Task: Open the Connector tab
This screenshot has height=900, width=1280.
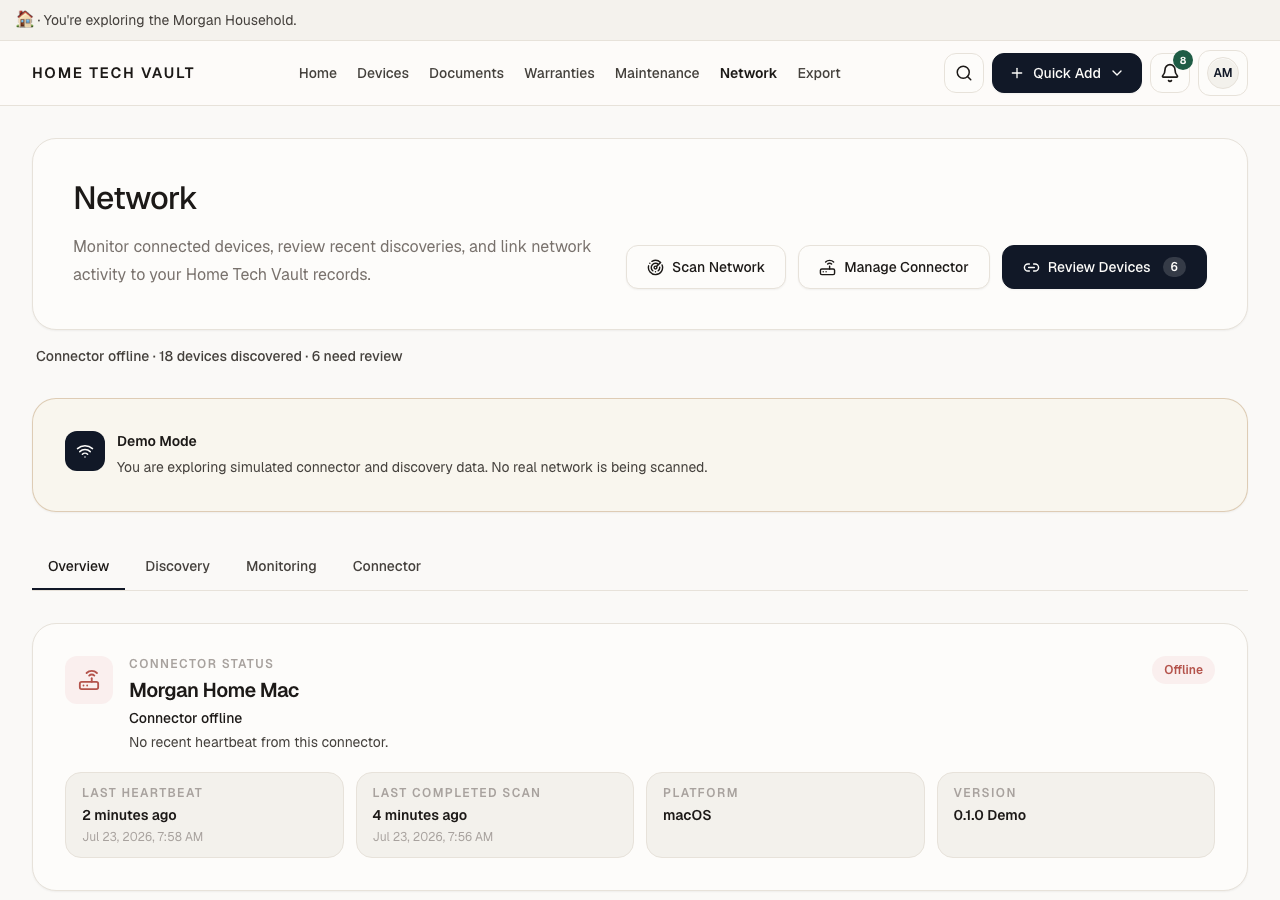Action: click(387, 566)
